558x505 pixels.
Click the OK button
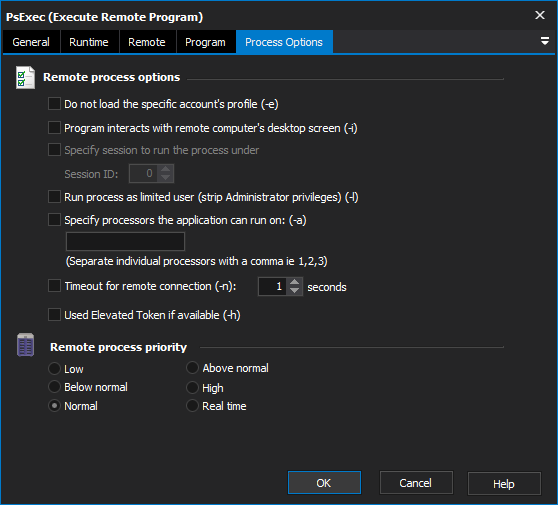coord(324,483)
